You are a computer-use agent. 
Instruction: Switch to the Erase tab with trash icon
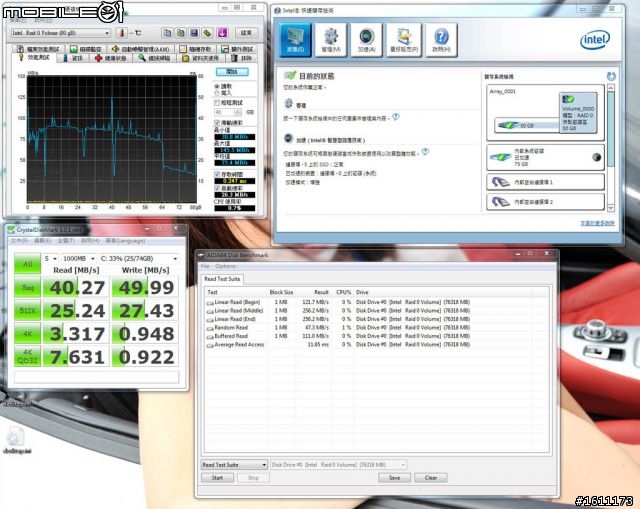click(242, 58)
